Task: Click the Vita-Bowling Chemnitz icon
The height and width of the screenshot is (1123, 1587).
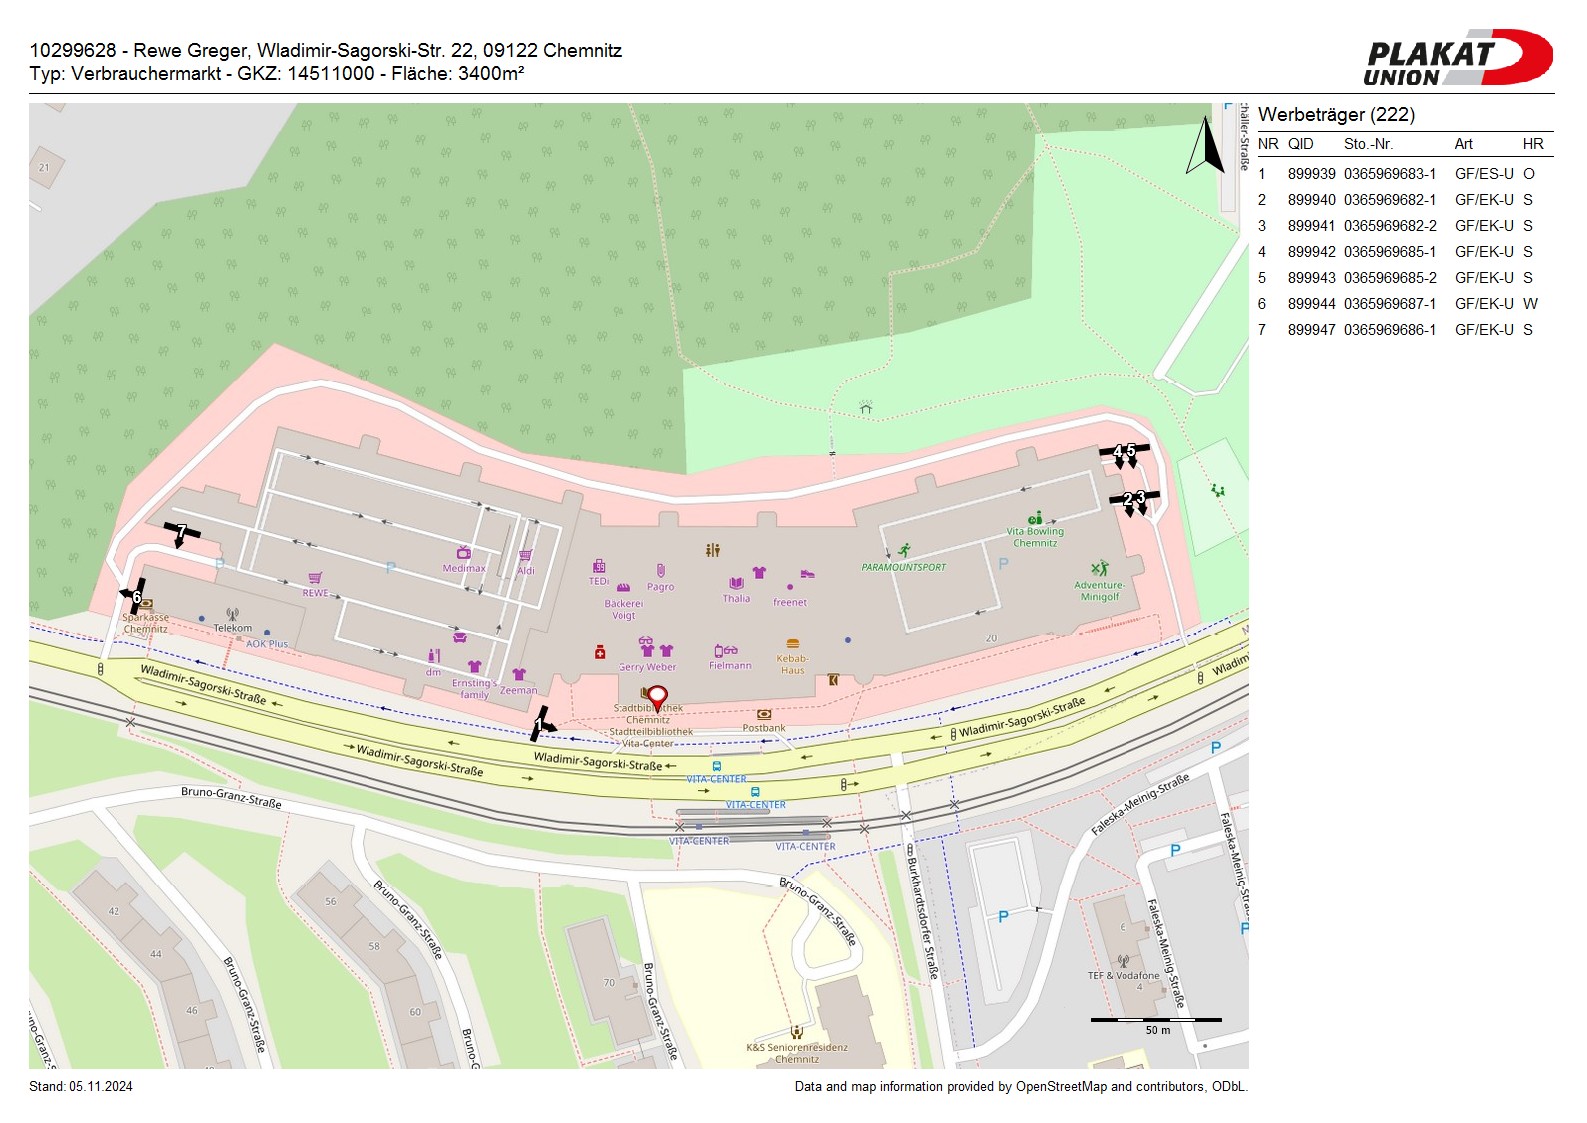Action: (1036, 518)
